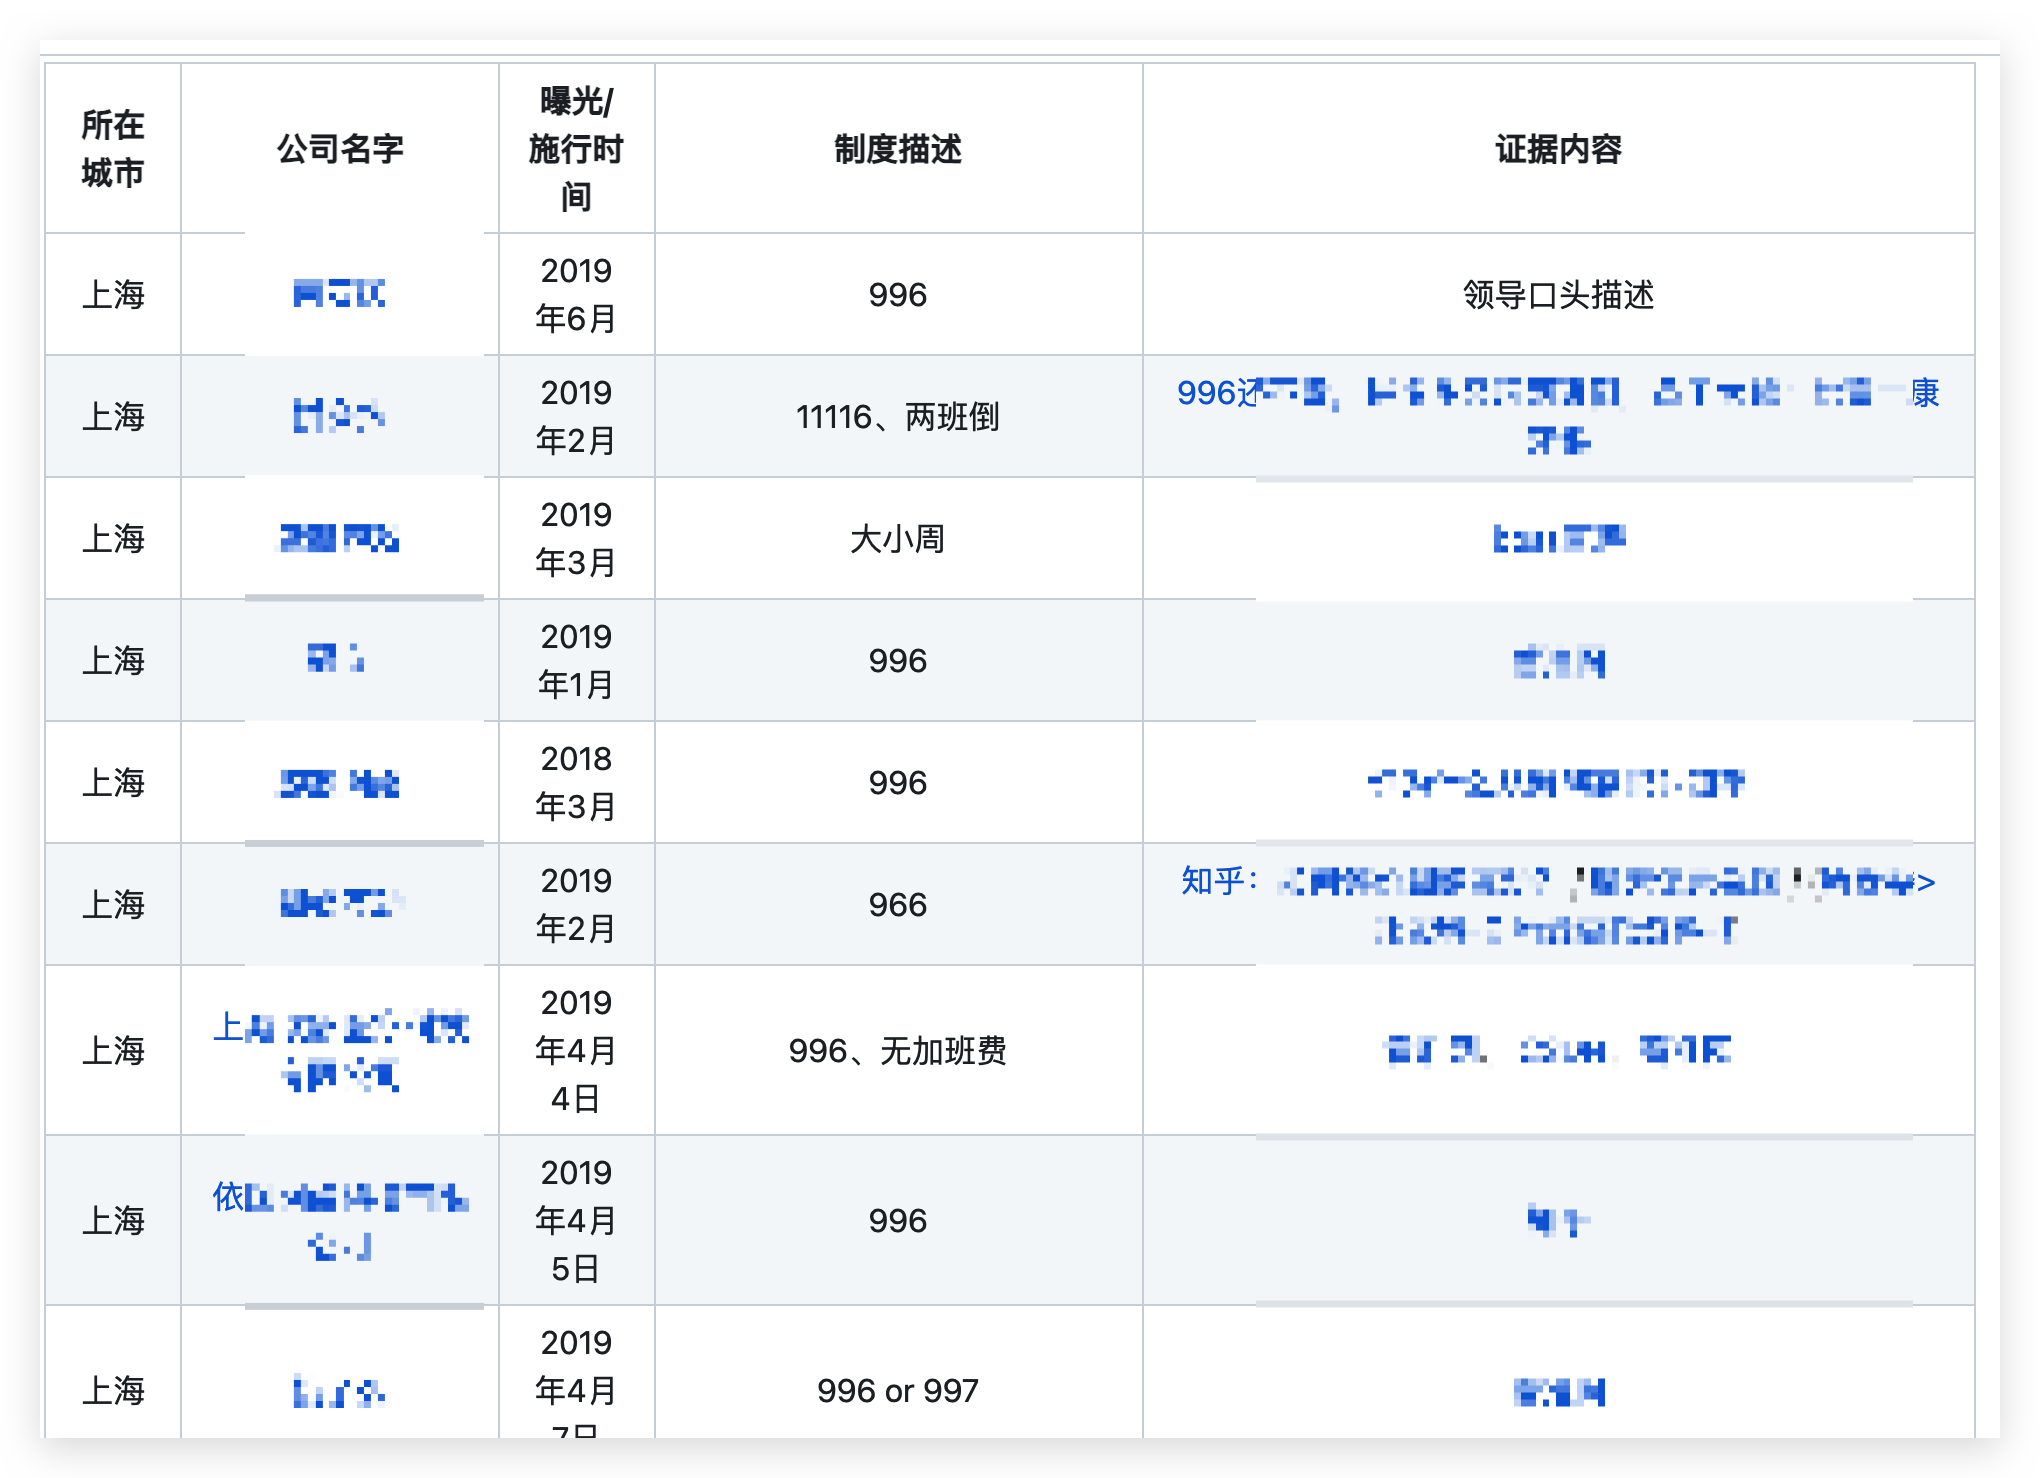
Task: Select 上海 in the 996 or 997 row
Action: click(x=113, y=1372)
